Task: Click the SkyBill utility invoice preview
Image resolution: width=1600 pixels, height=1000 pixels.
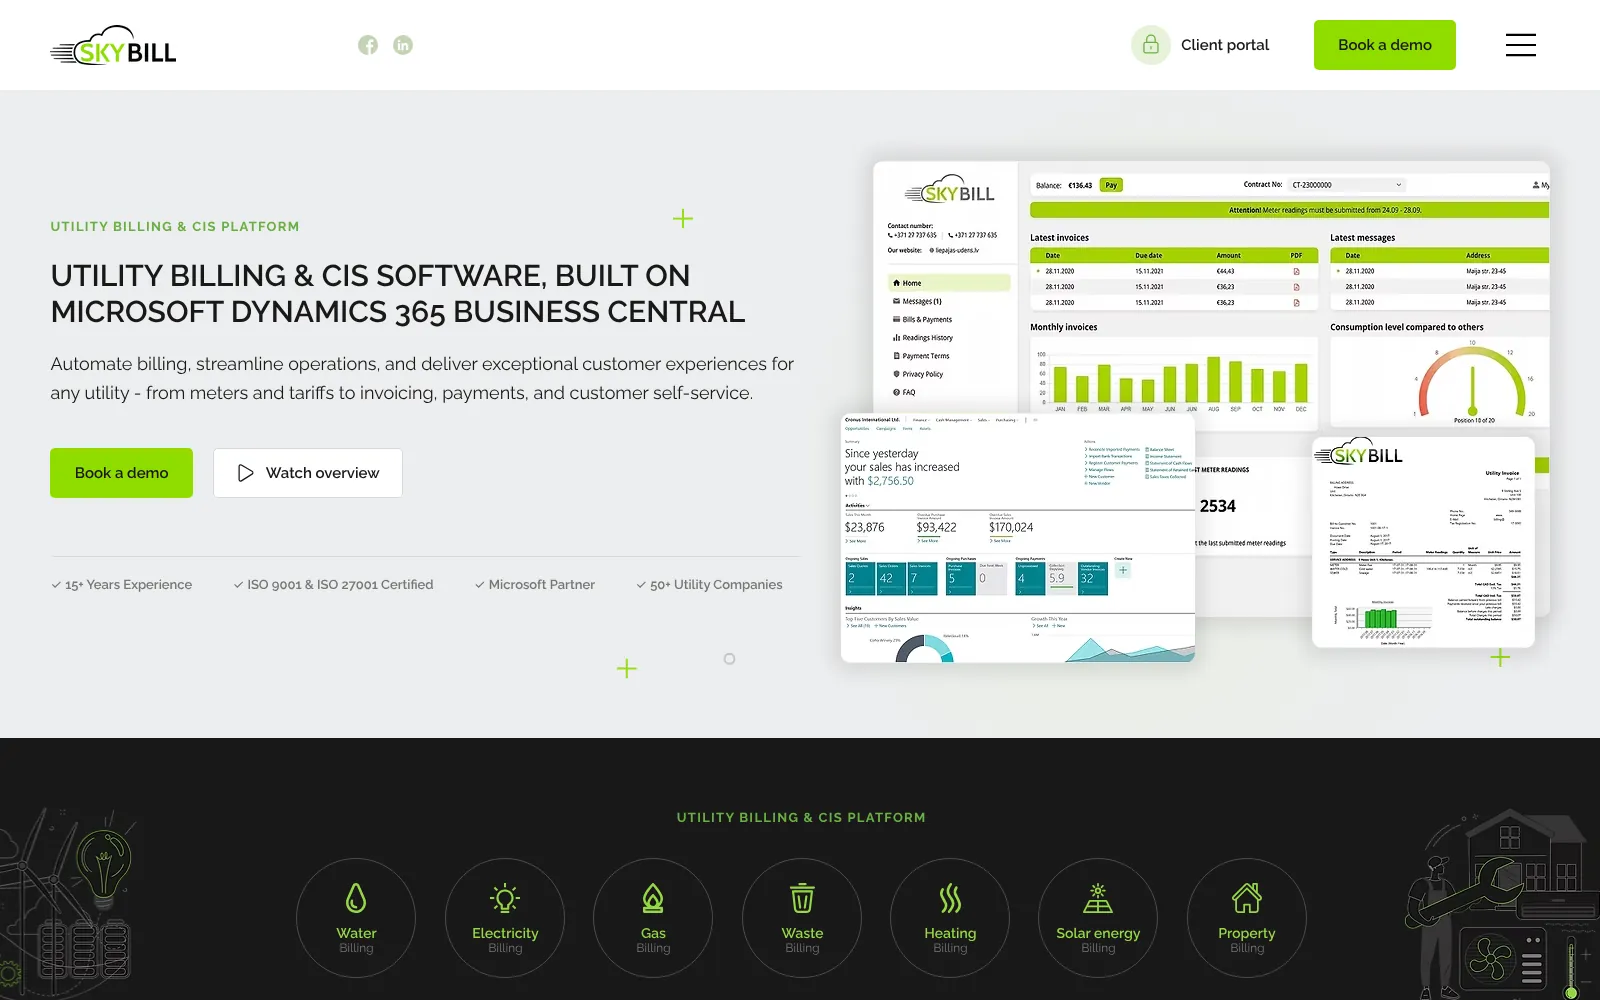Action: 1423,542
